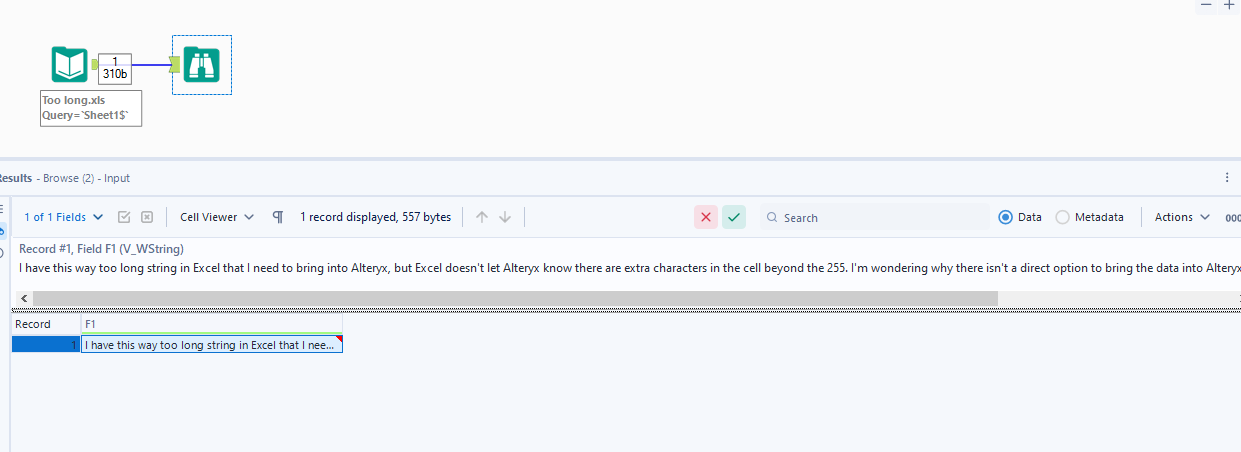Click the next record down arrow
The width and height of the screenshot is (1241, 452).
click(x=505, y=217)
